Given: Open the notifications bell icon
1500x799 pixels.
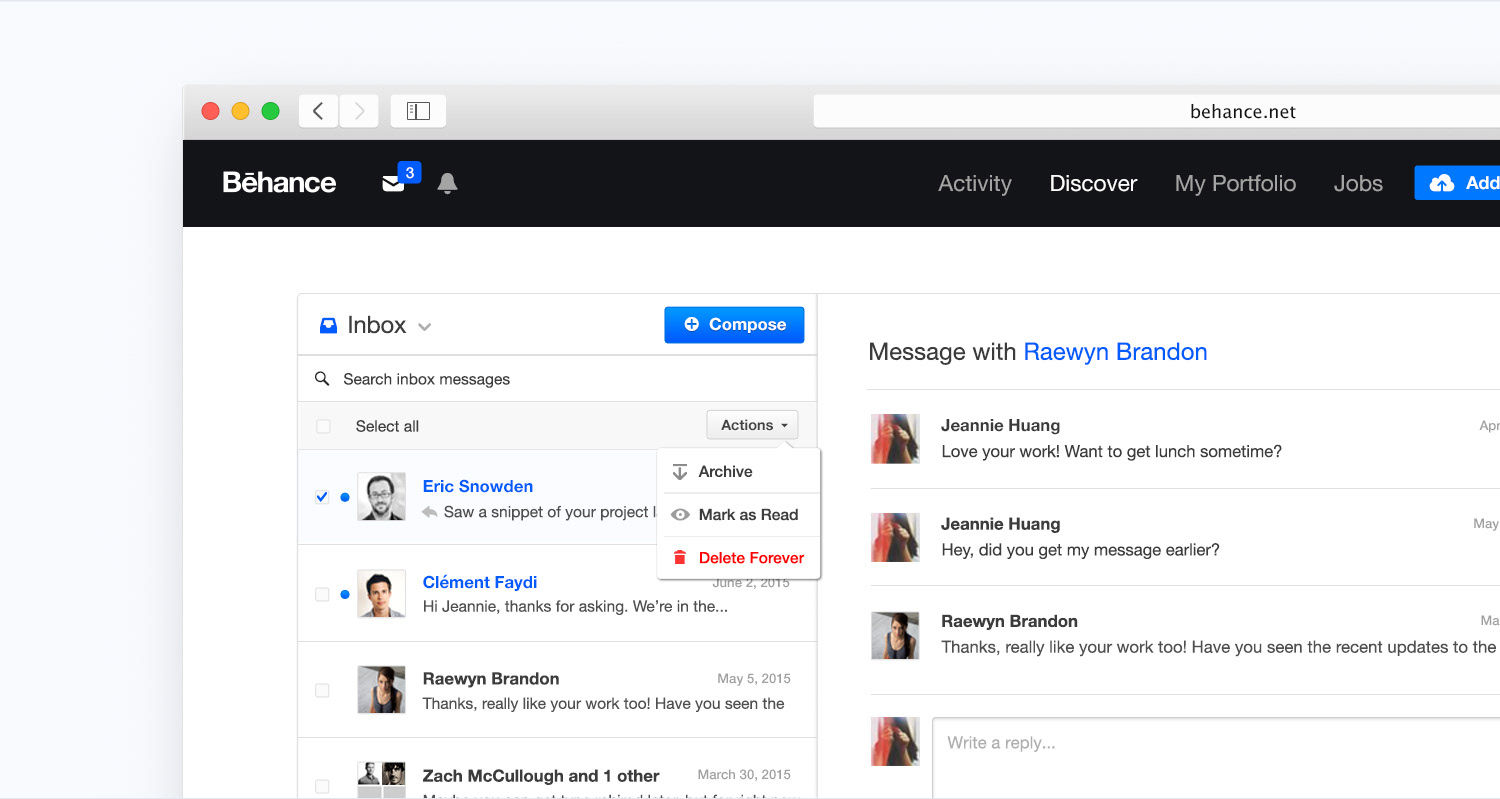Looking at the screenshot, I should (x=447, y=183).
